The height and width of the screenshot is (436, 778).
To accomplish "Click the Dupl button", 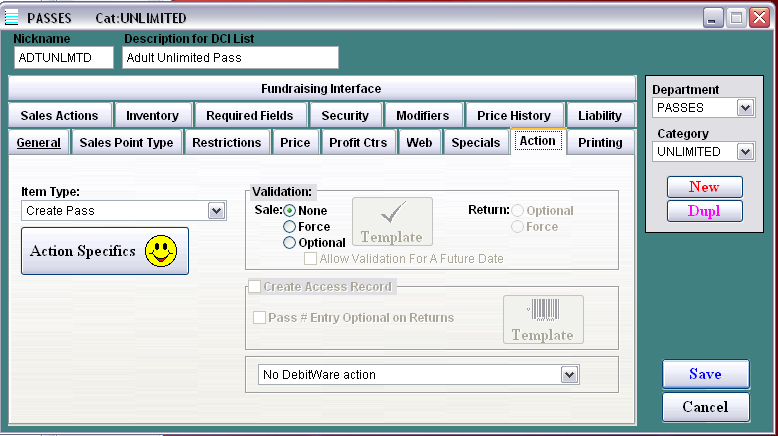I will (705, 211).
